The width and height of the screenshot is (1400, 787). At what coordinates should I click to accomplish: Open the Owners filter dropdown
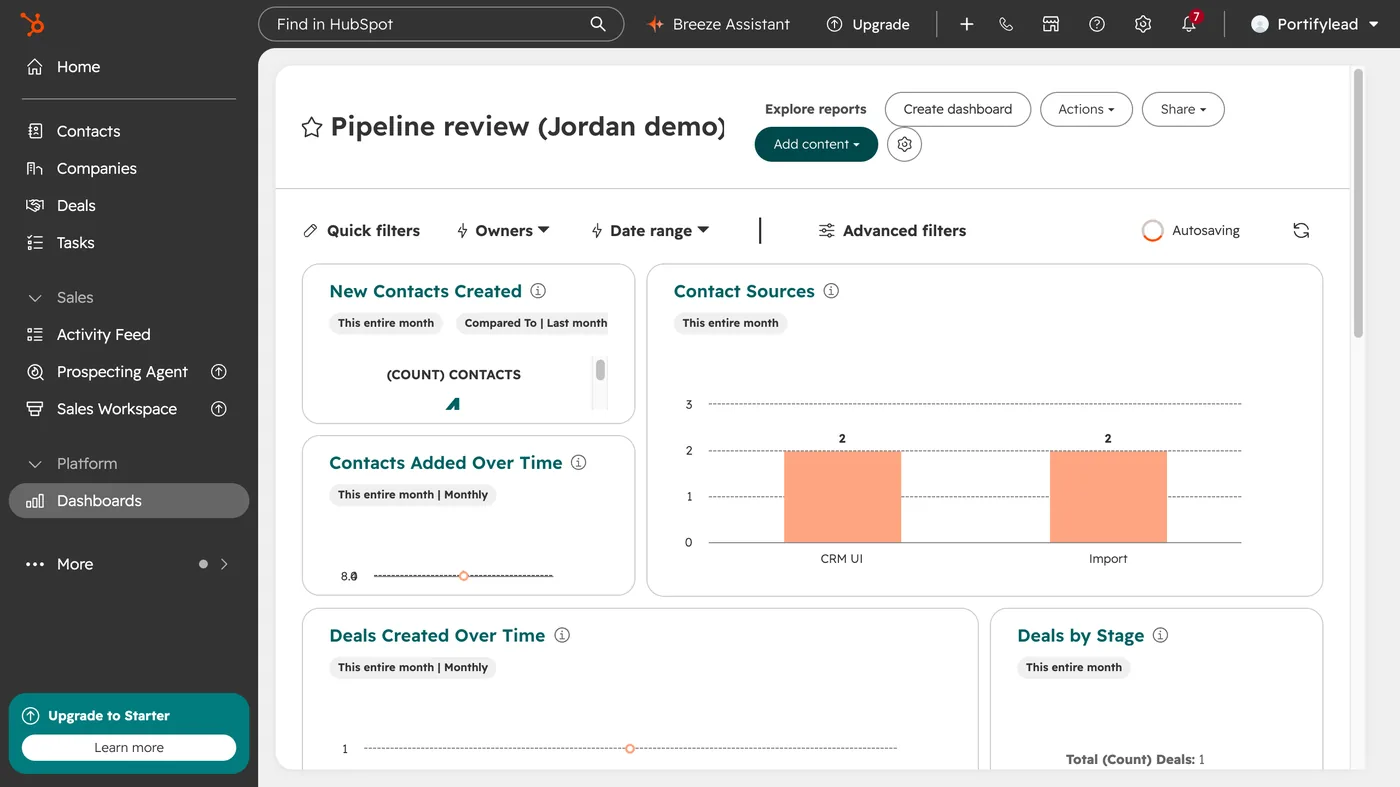[x=503, y=231]
